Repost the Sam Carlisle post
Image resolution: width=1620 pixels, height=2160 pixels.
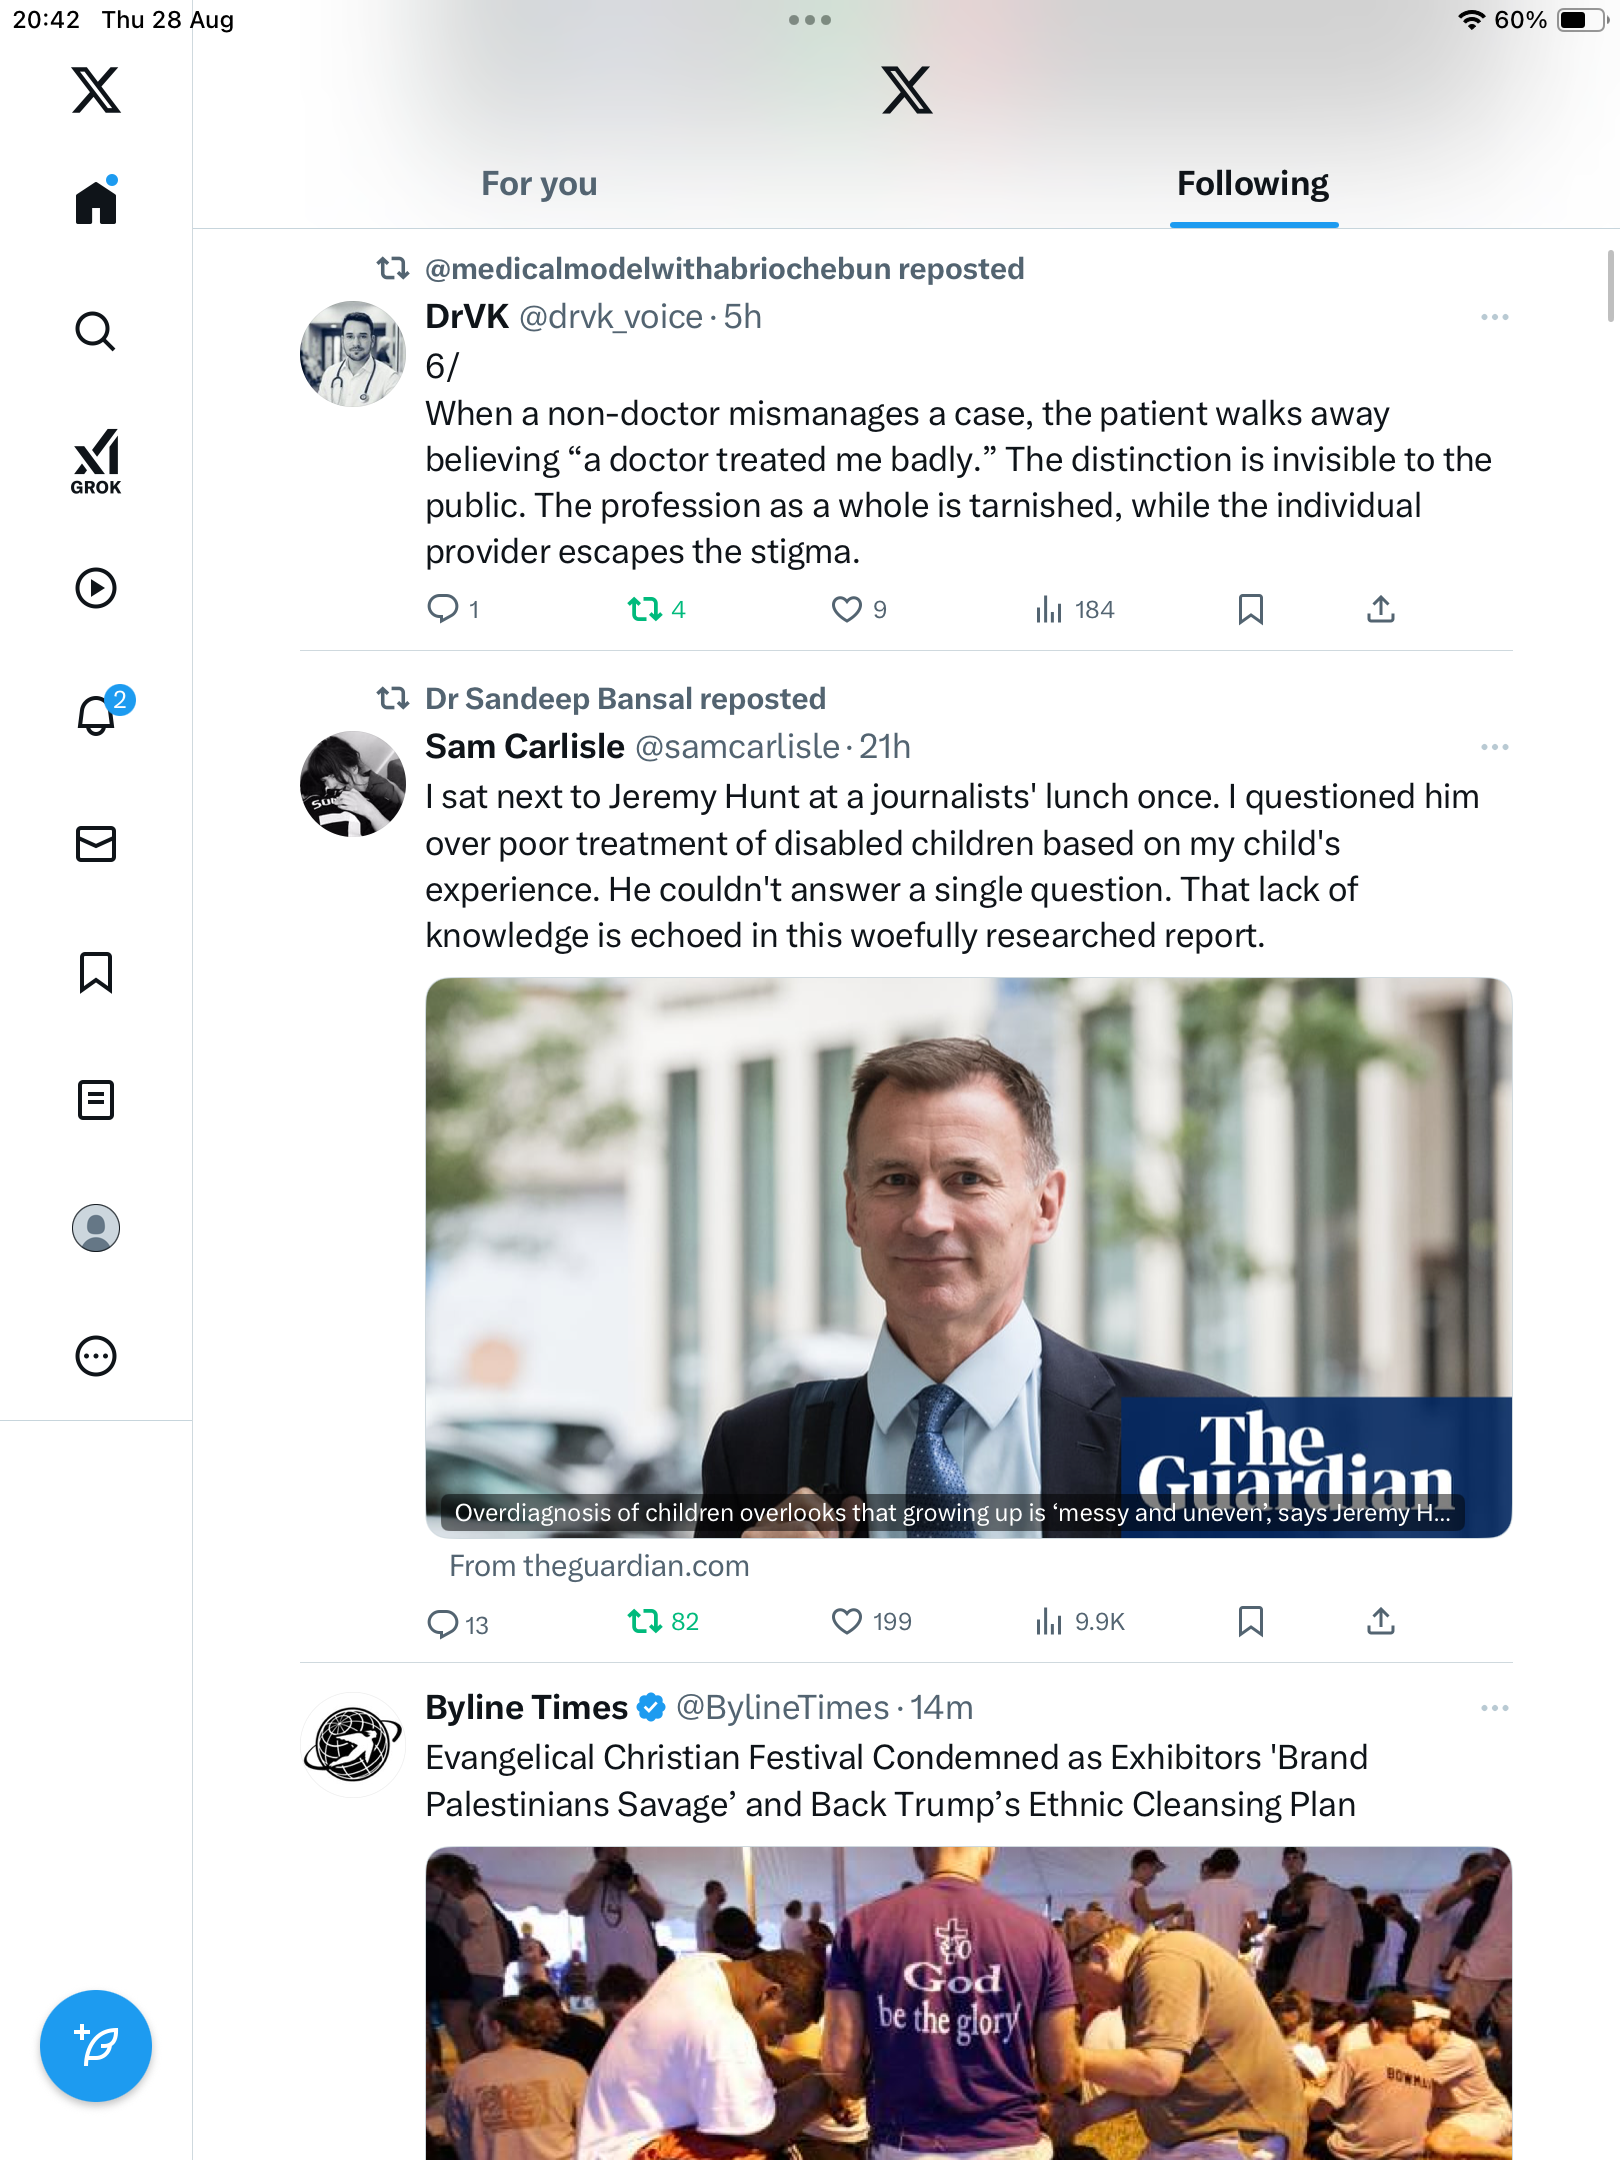coord(645,1621)
